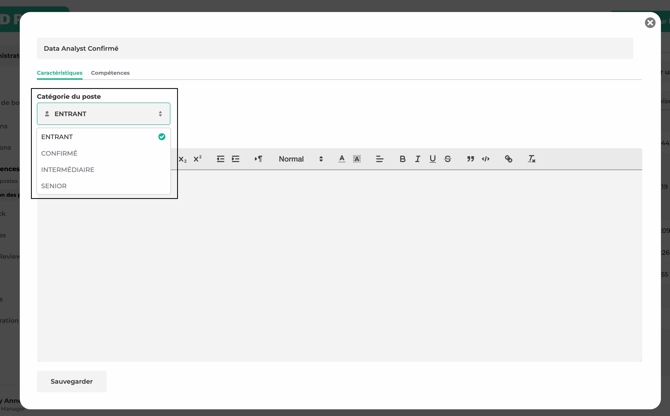
Task: Insert a code block
Action: (x=486, y=159)
